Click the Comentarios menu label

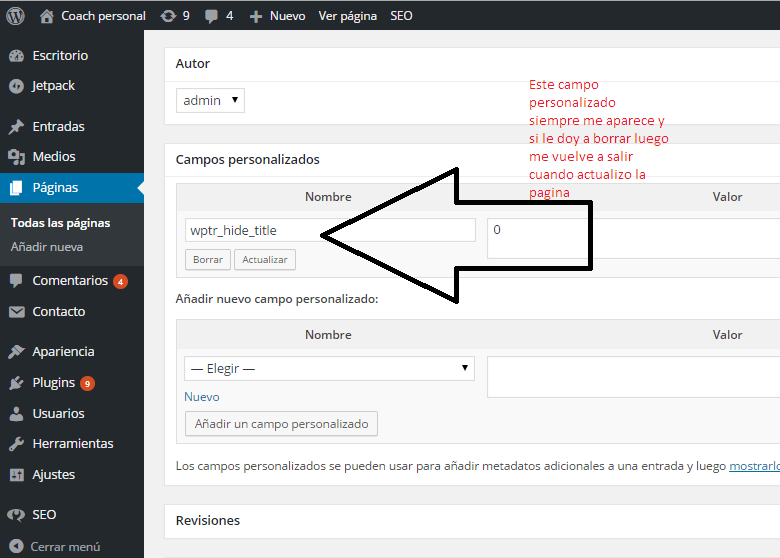70,281
